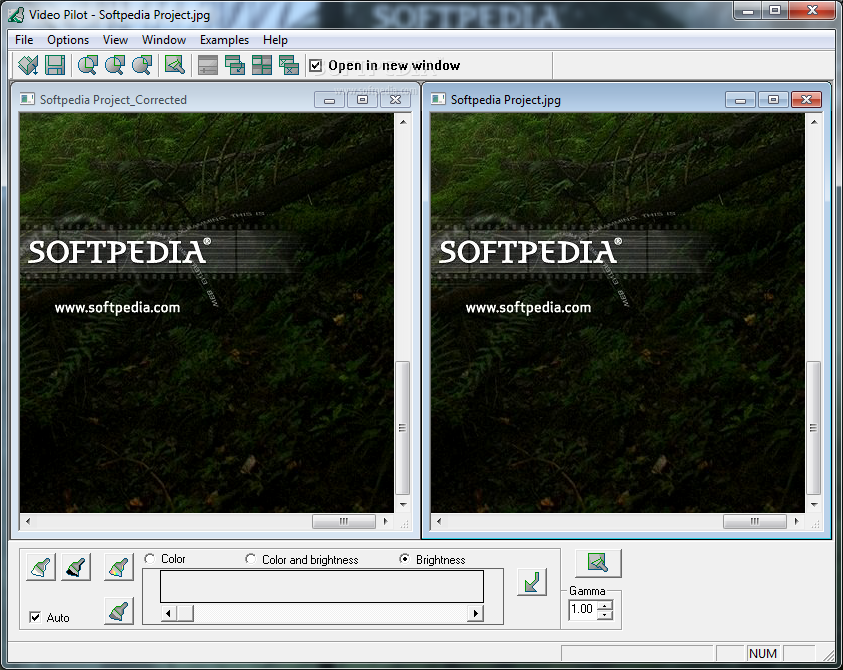Open the Examples menu
This screenshot has width=843, height=670.
pos(224,40)
